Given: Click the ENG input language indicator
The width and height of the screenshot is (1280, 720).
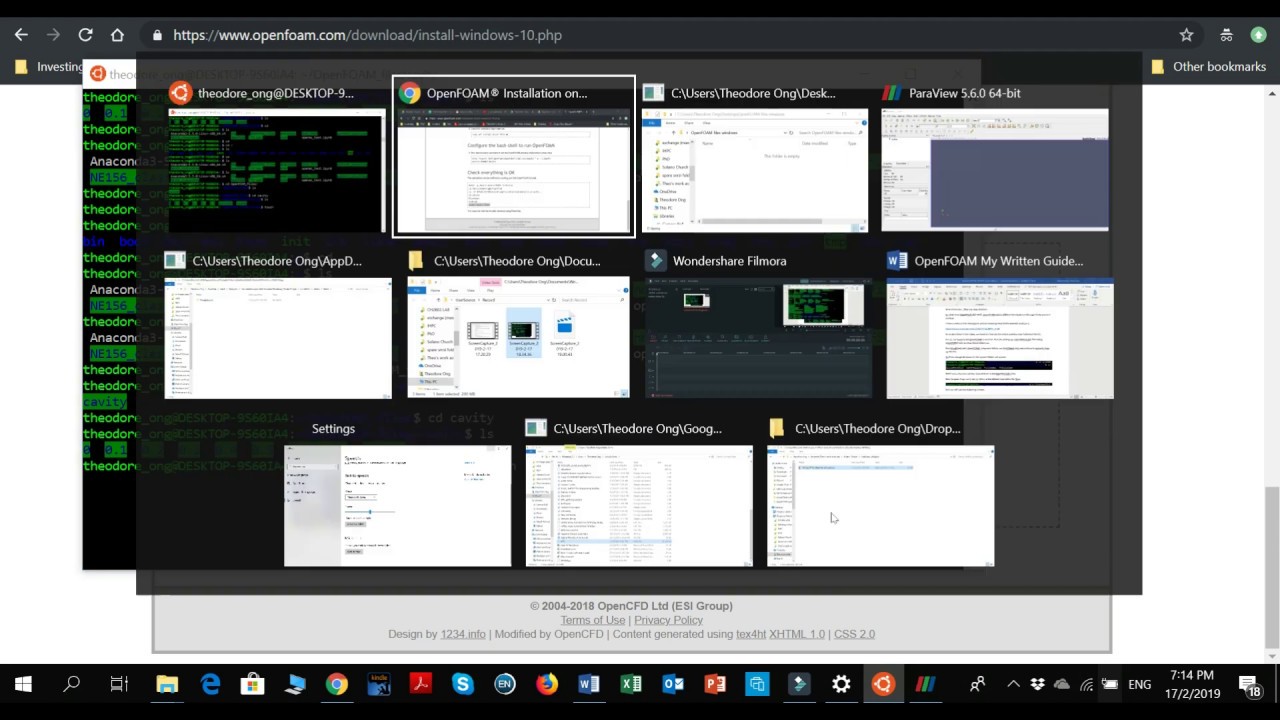Looking at the screenshot, I should pyautogui.click(x=1139, y=685).
